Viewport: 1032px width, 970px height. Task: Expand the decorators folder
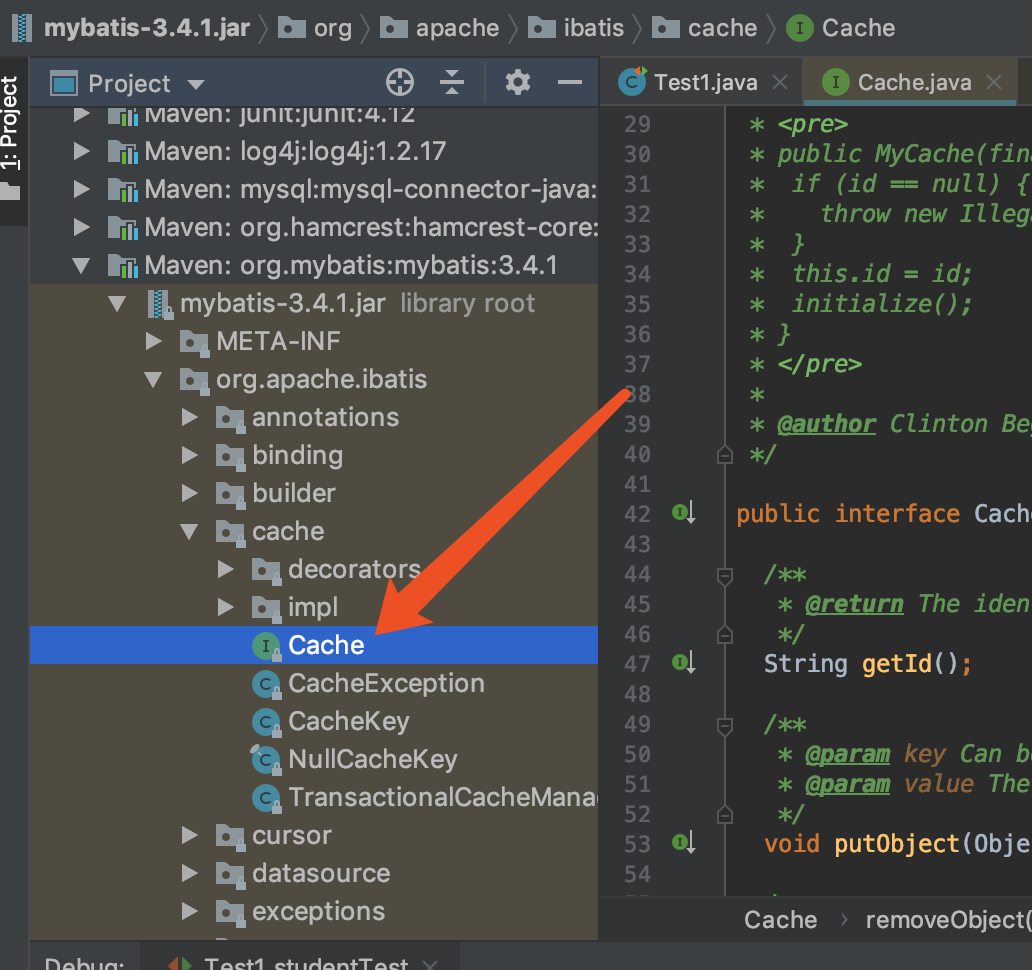226,569
